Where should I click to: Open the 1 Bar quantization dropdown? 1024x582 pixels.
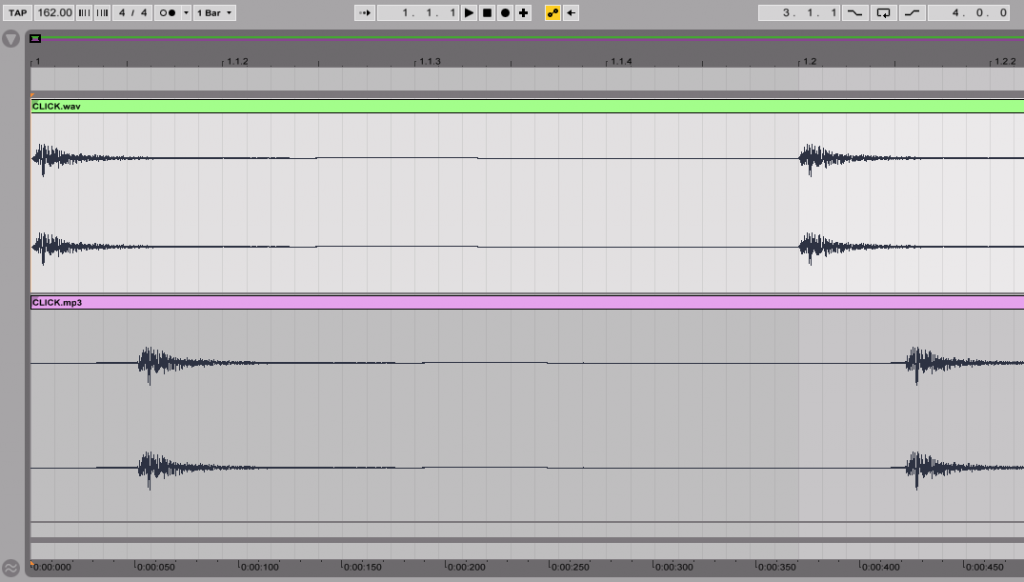[x=212, y=12]
